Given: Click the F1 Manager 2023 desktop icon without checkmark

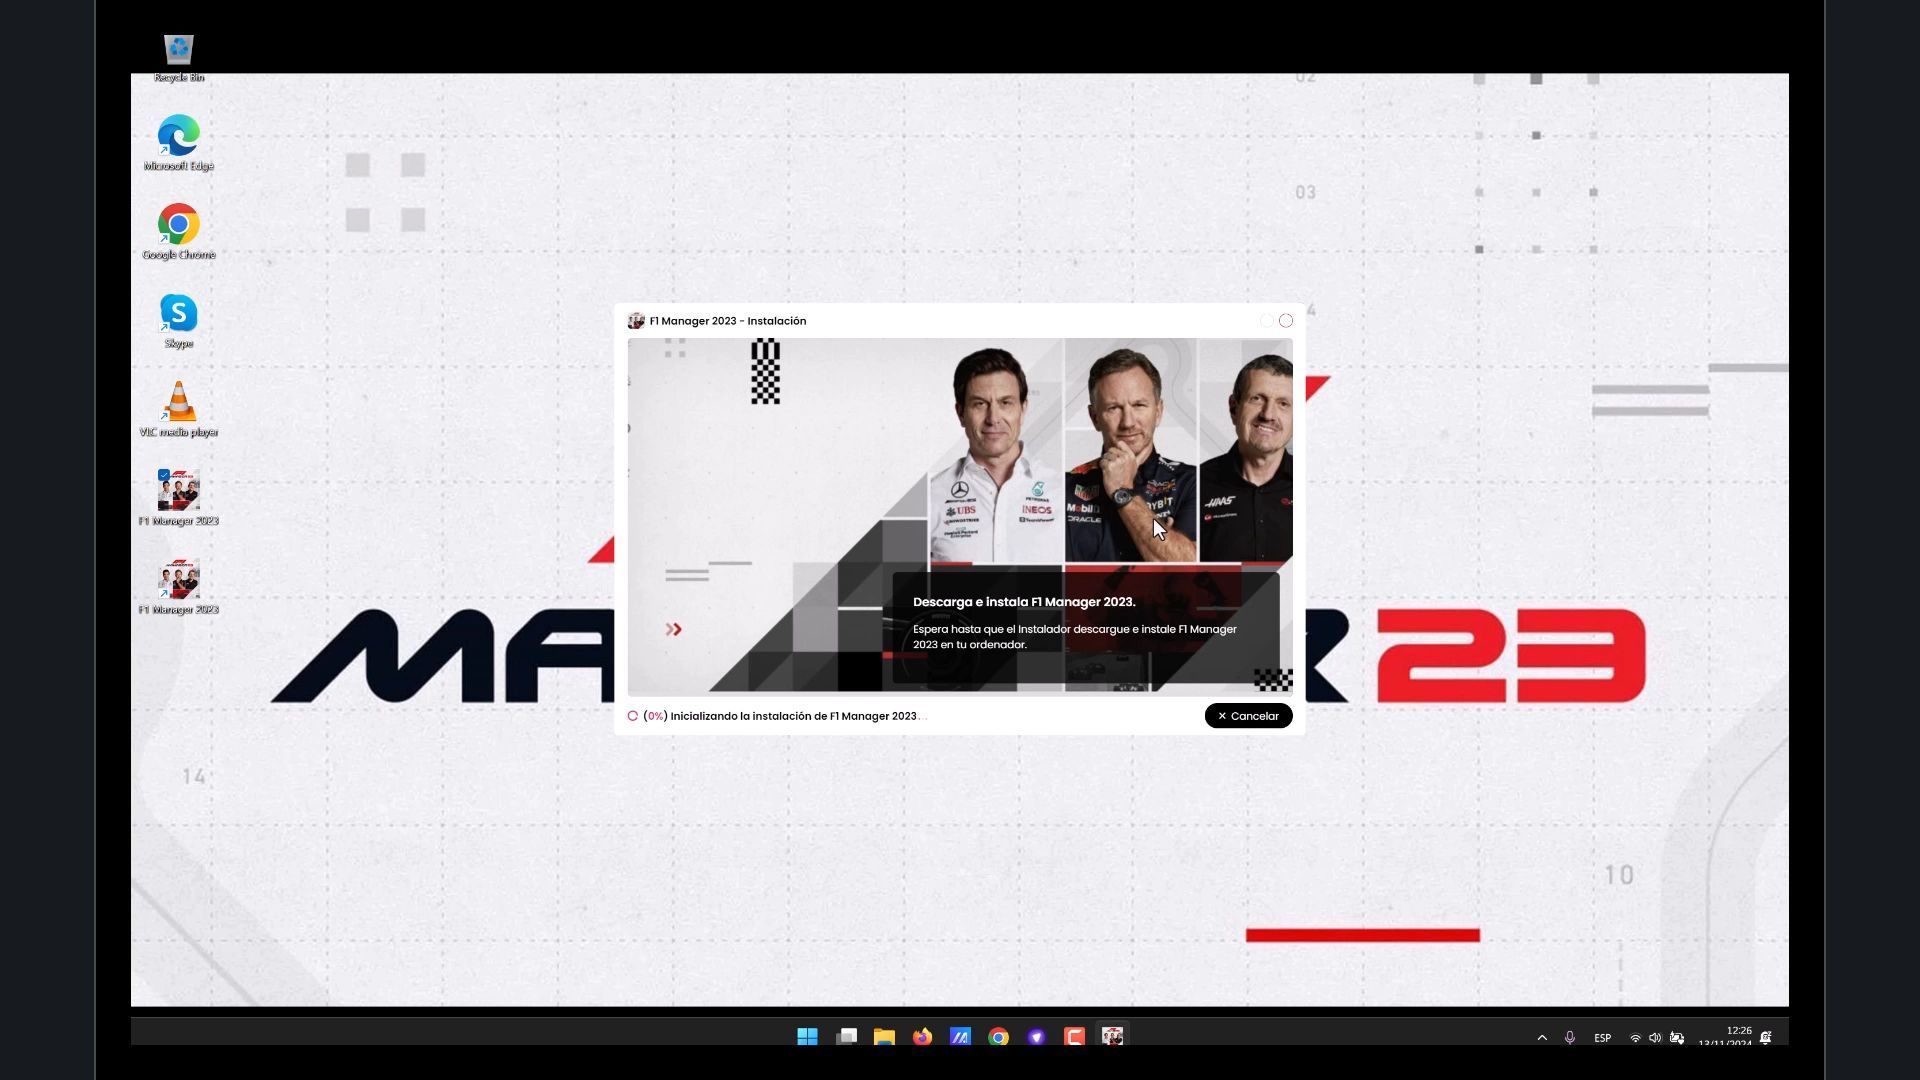Looking at the screenshot, I should click(179, 587).
